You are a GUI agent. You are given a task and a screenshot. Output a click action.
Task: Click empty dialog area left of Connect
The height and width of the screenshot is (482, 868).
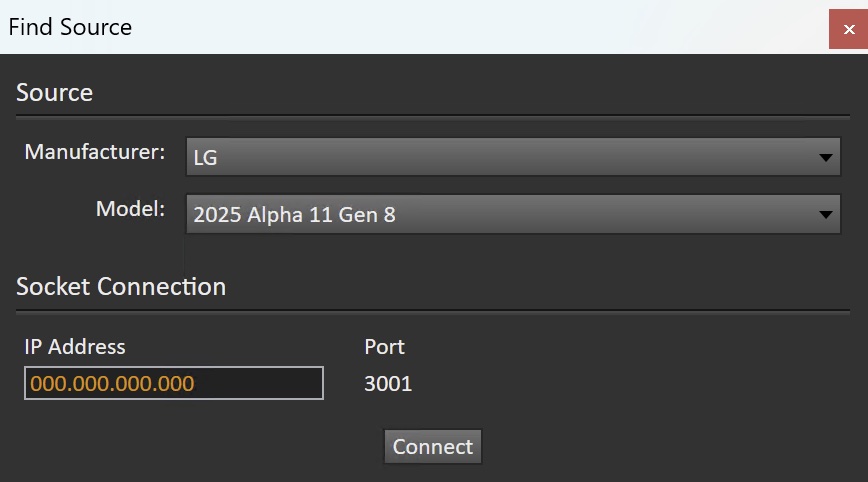click(x=200, y=446)
